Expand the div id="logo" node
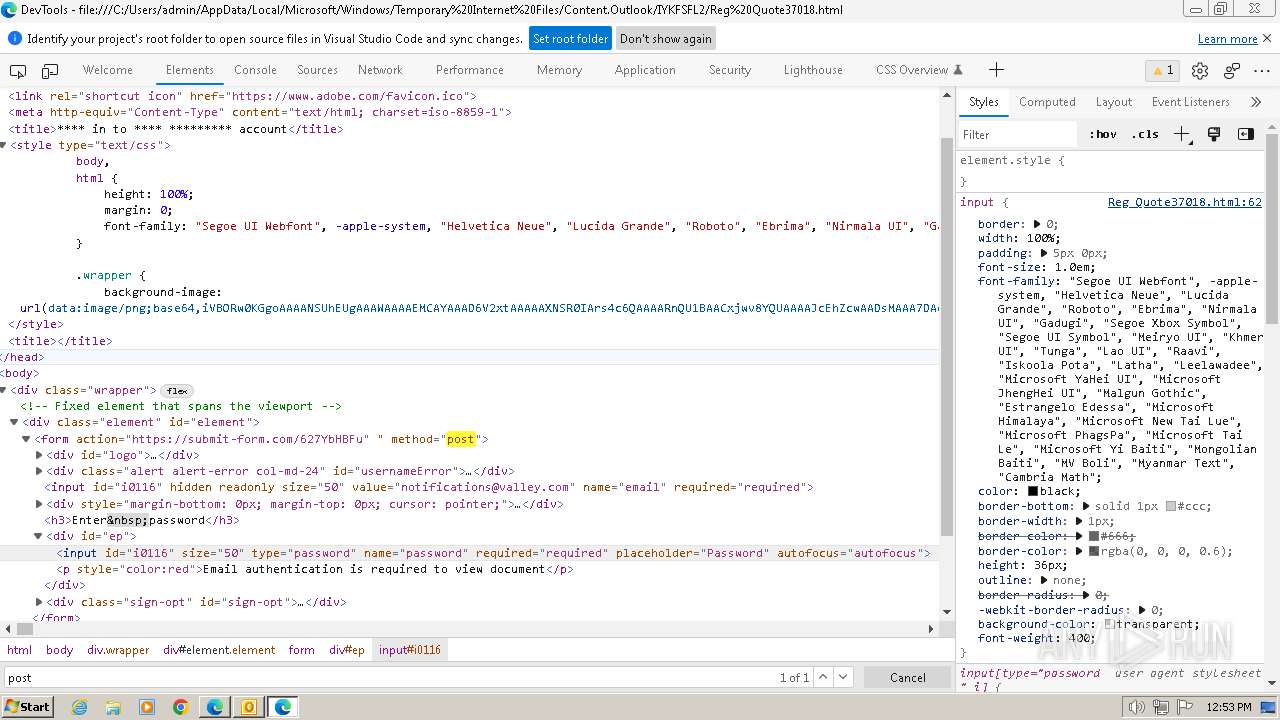Image resolution: width=1280 pixels, height=720 pixels. click(x=39, y=455)
